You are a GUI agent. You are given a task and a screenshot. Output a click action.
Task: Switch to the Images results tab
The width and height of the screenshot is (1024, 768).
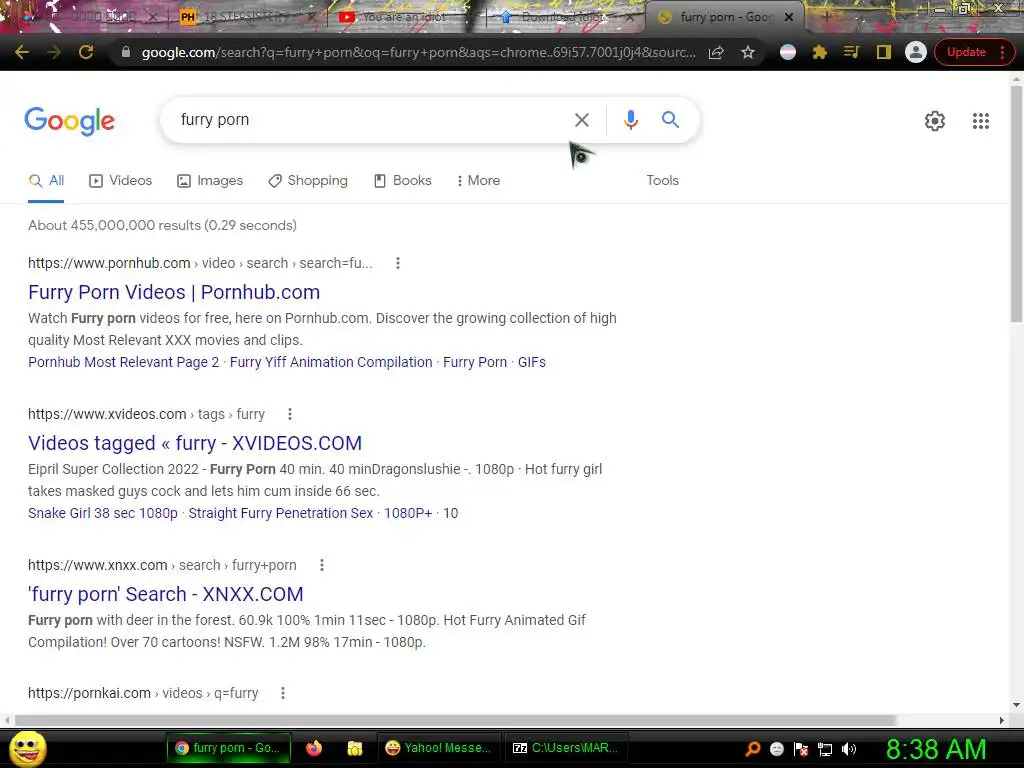[x=210, y=180]
